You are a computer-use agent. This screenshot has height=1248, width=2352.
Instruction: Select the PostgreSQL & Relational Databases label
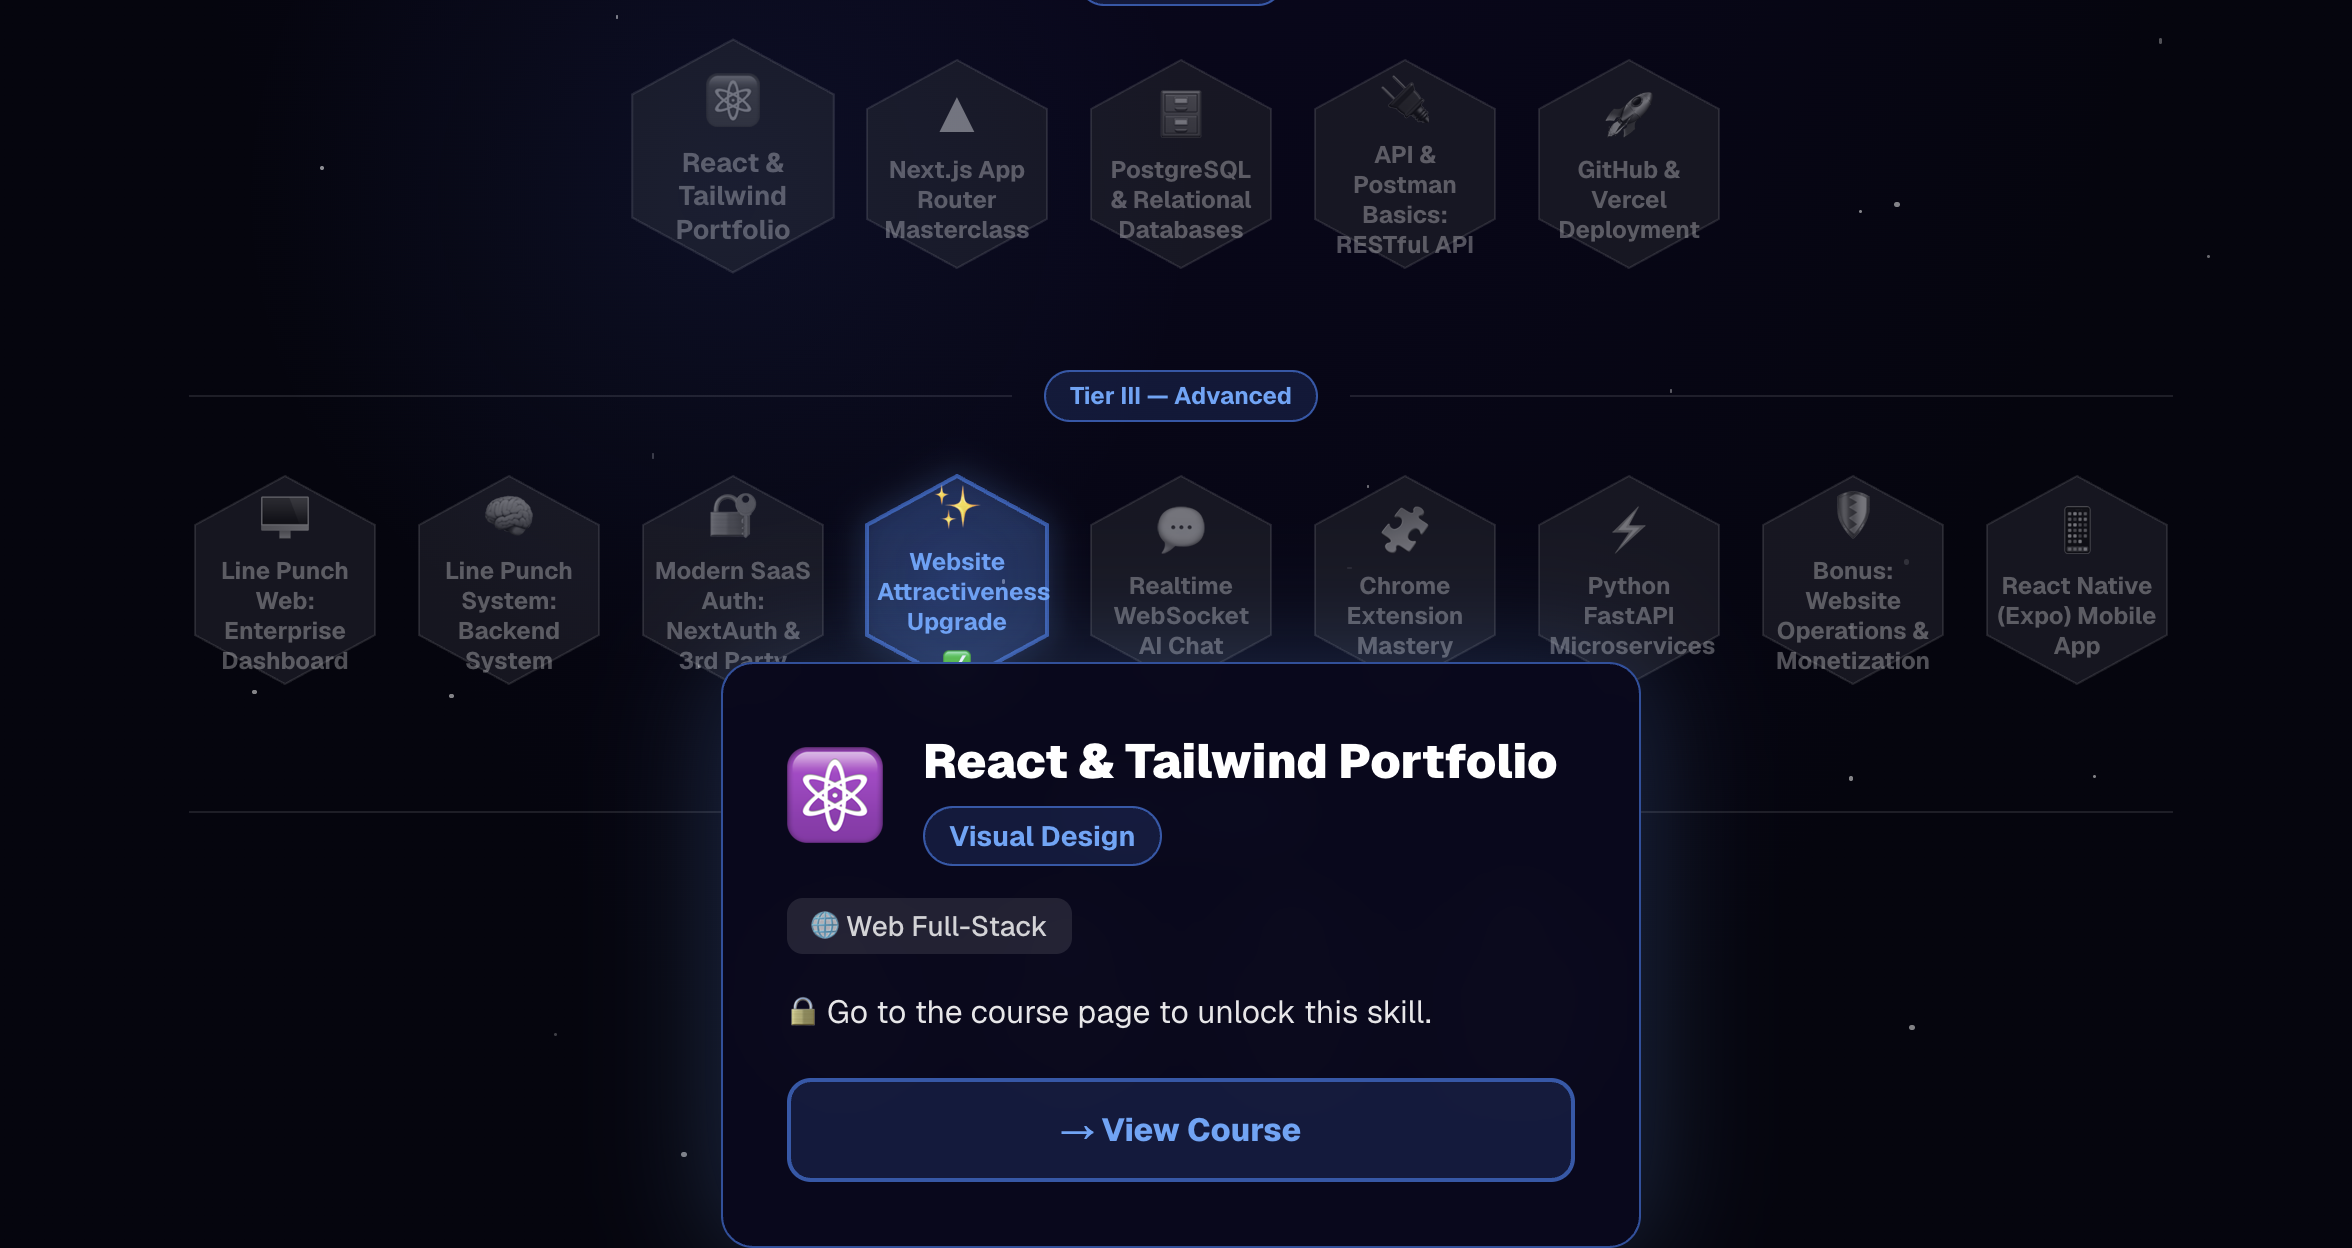click(1181, 200)
